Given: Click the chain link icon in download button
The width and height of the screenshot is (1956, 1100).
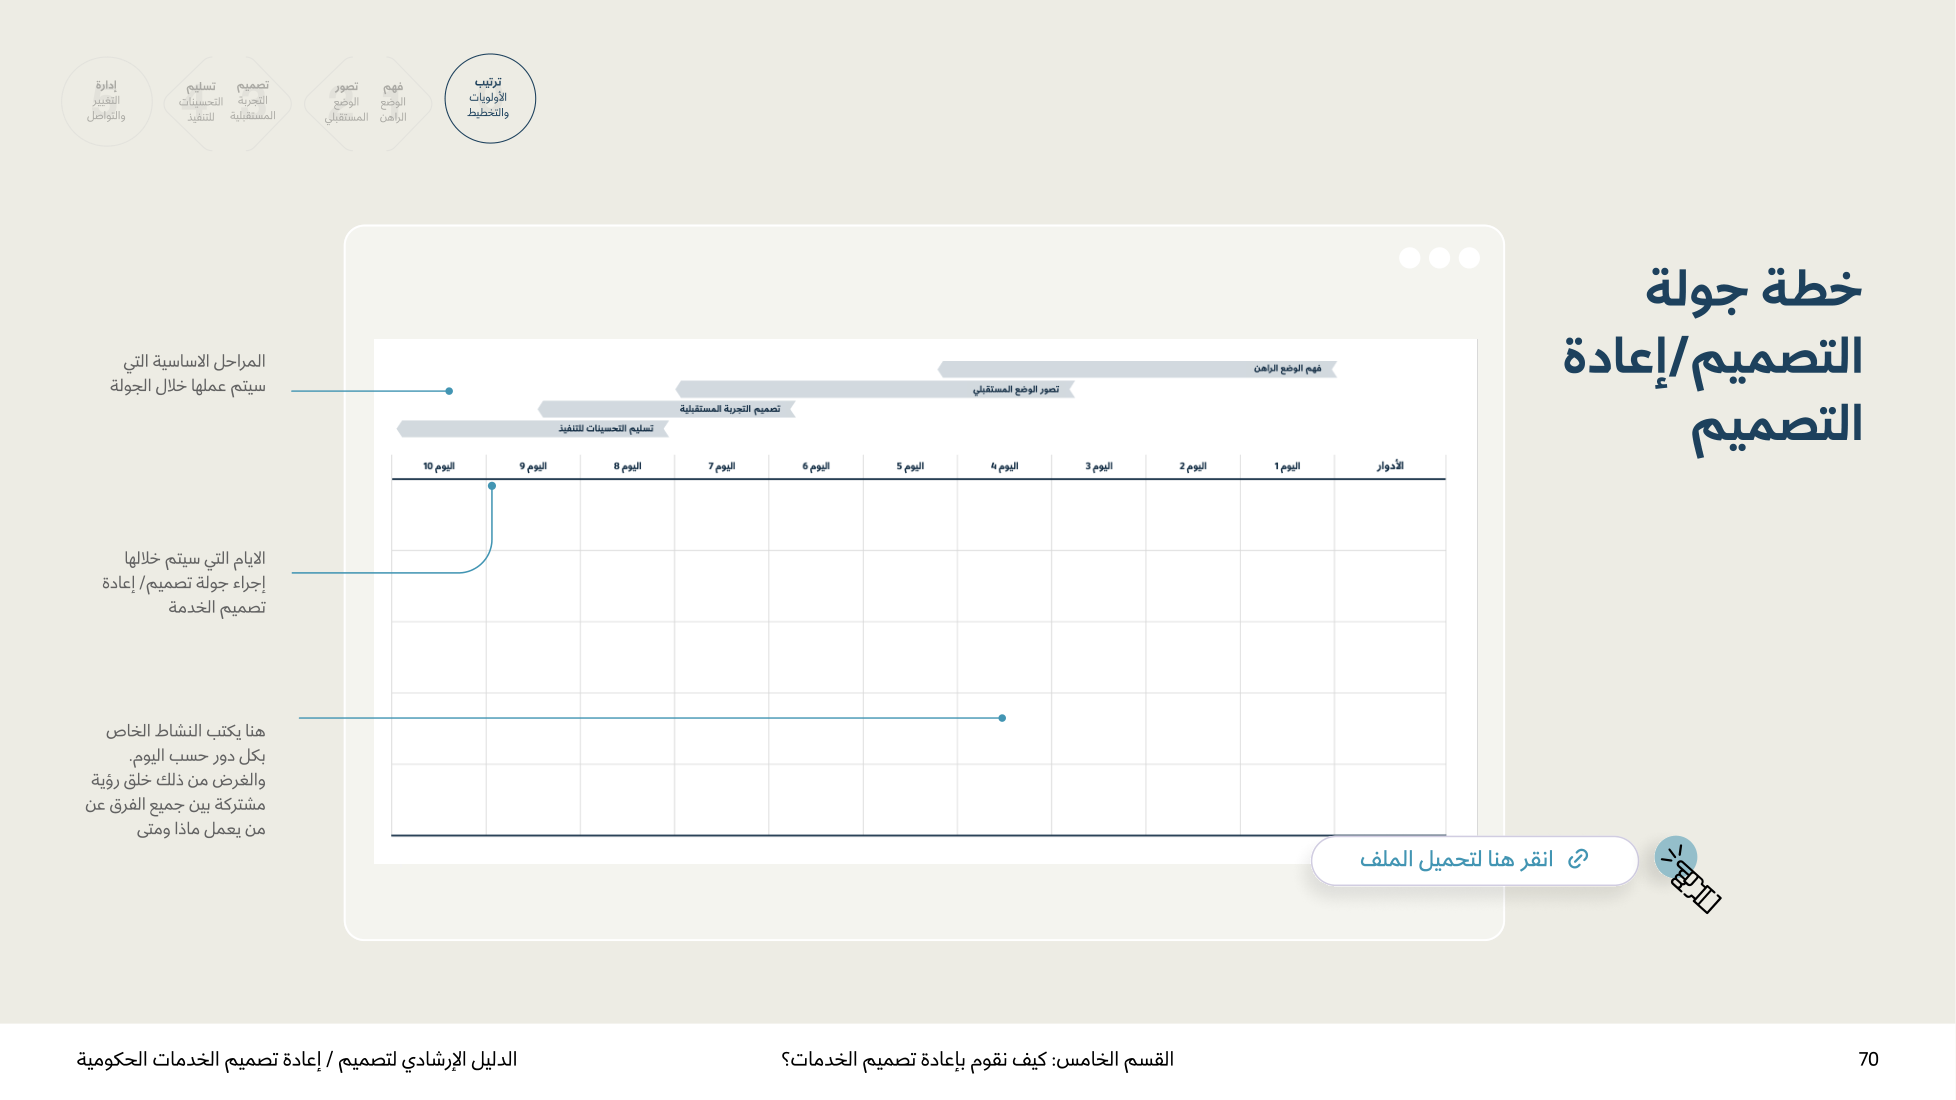Looking at the screenshot, I should pos(1578,859).
